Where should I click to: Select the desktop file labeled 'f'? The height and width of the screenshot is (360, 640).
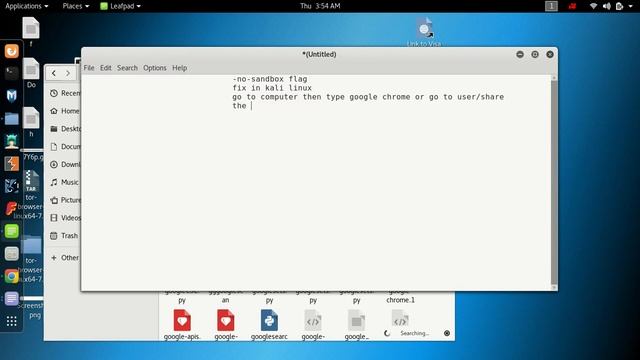coord(31,28)
